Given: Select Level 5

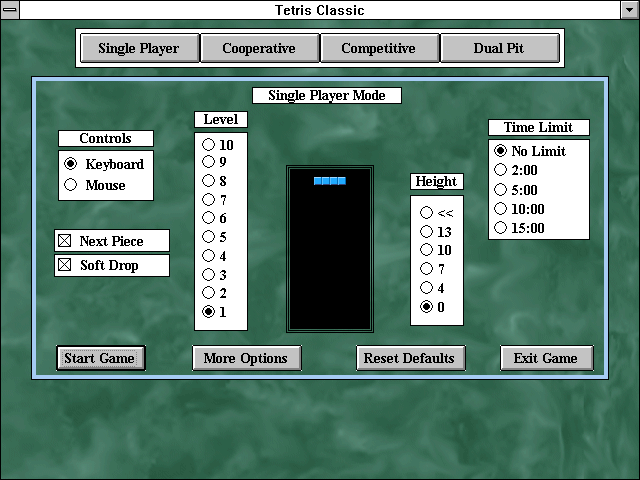Looking at the screenshot, I should pos(214,237).
